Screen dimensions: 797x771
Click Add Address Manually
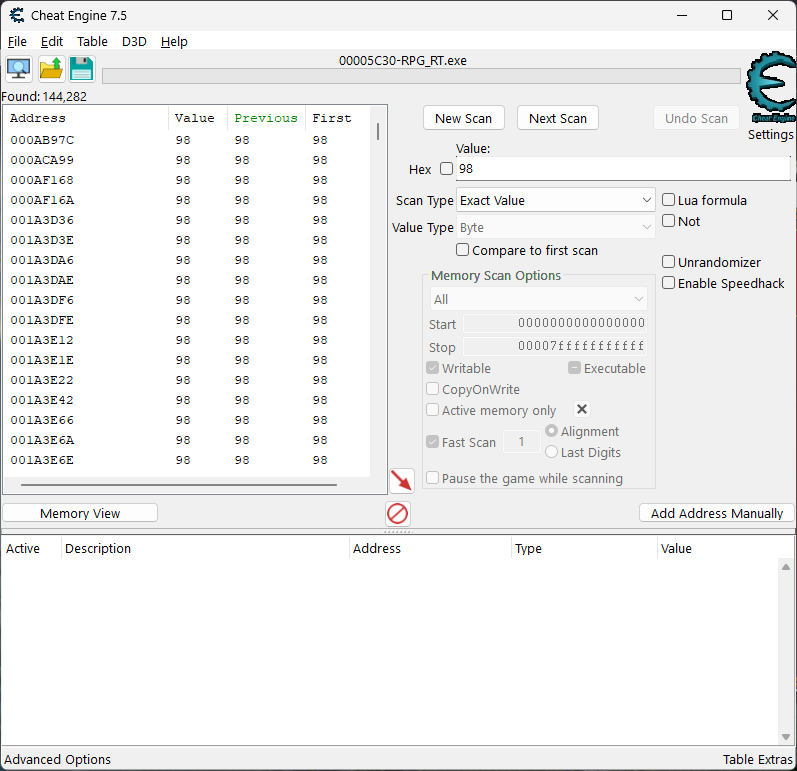[x=717, y=513]
